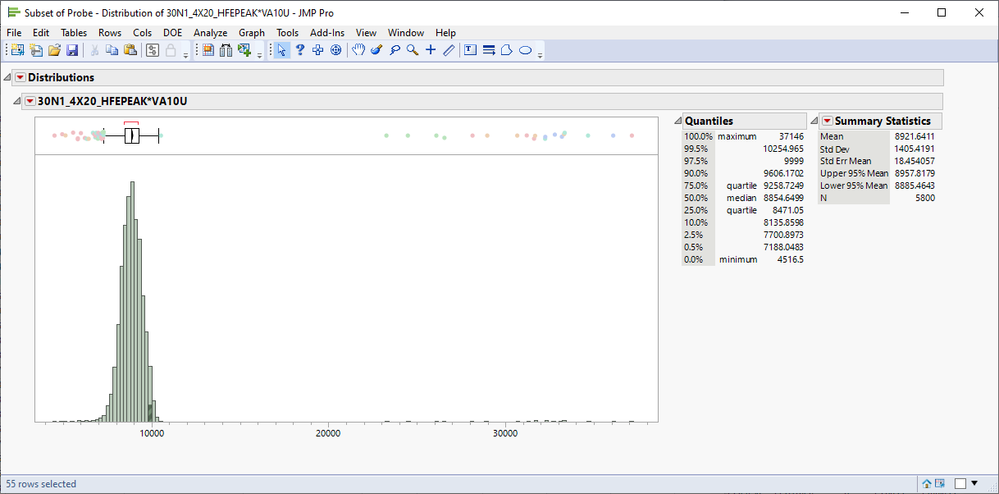Image resolution: width=999 pixels, height=494 pixels.
Task: Choose the Crosshairs tool
Action: (x=431, y=50)
